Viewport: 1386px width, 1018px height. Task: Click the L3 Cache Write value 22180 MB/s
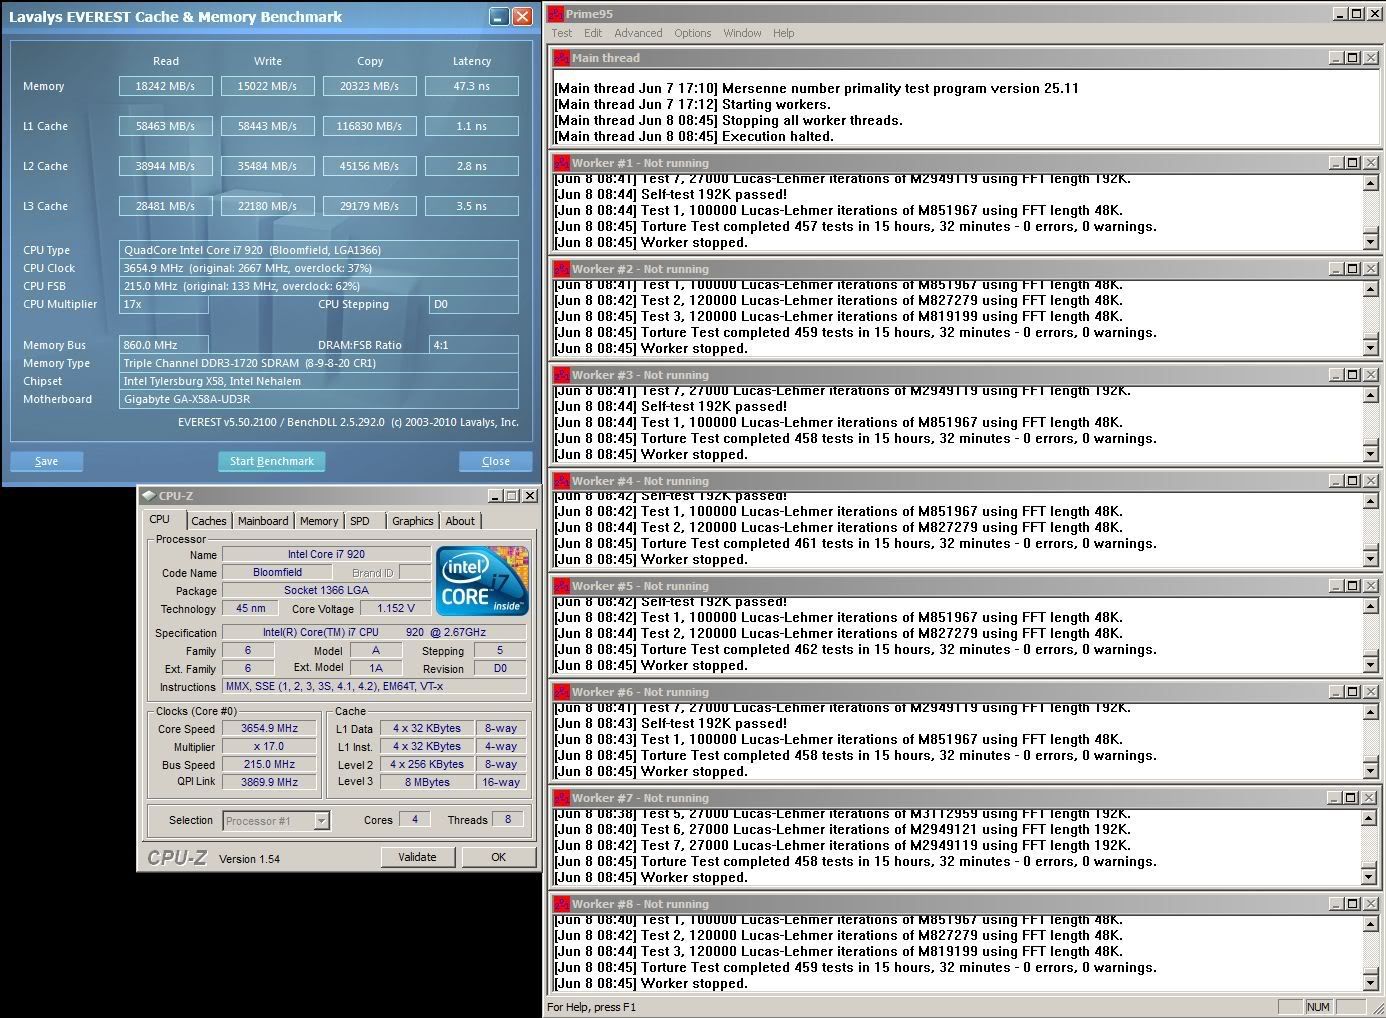click(268, 206)
